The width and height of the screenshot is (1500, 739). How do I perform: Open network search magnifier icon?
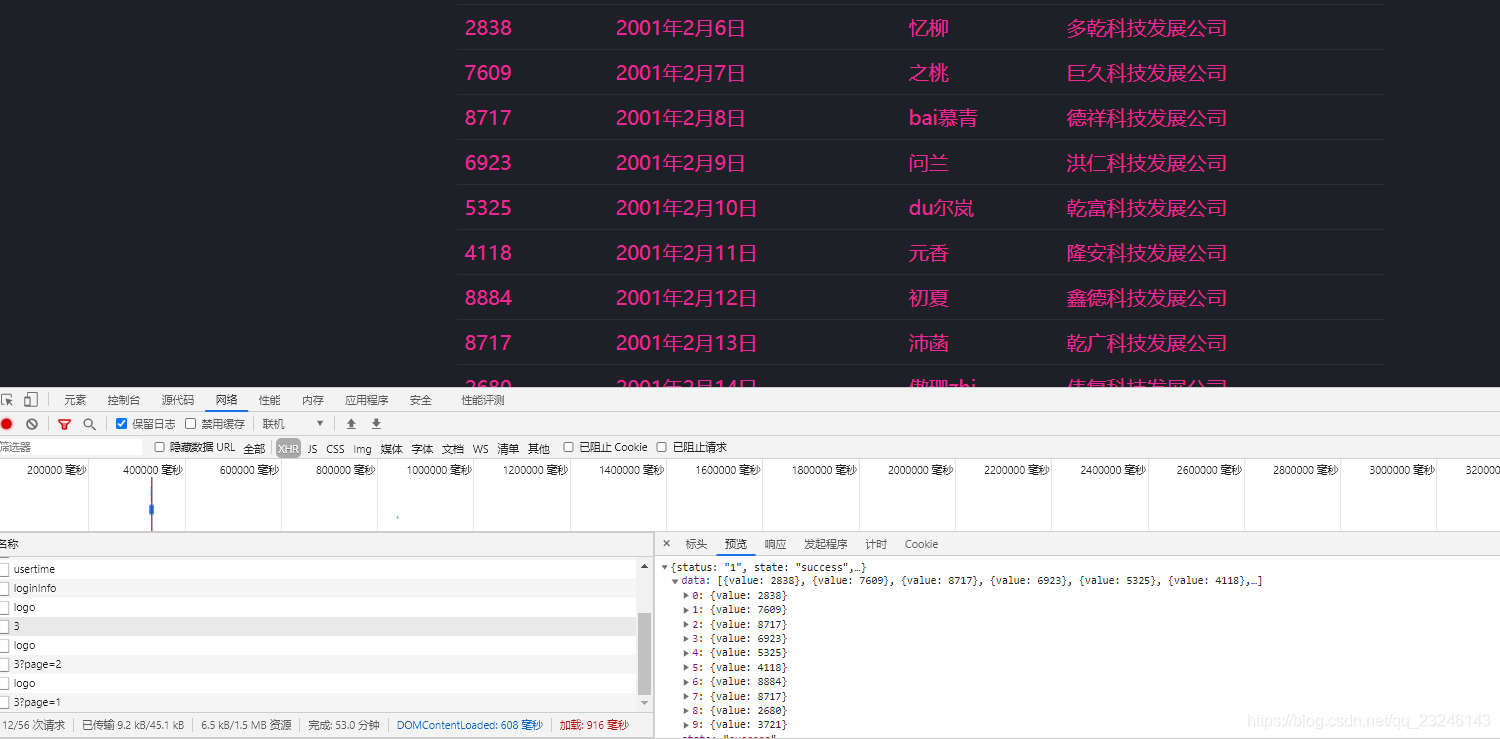89,424
